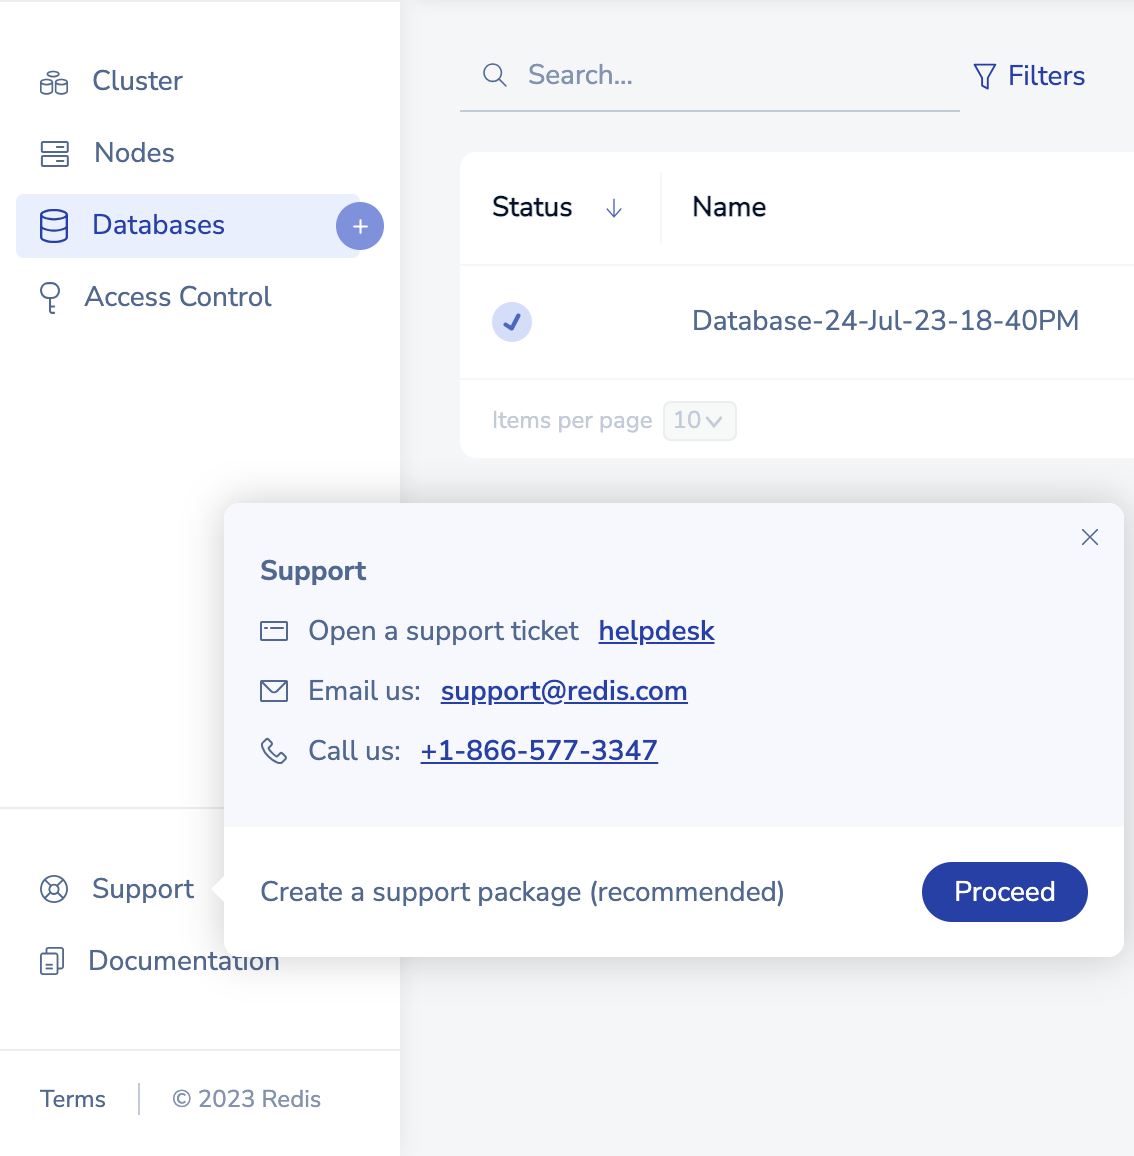Click the email envelope icon
Screen dimensions: 1134x1156
274,691
